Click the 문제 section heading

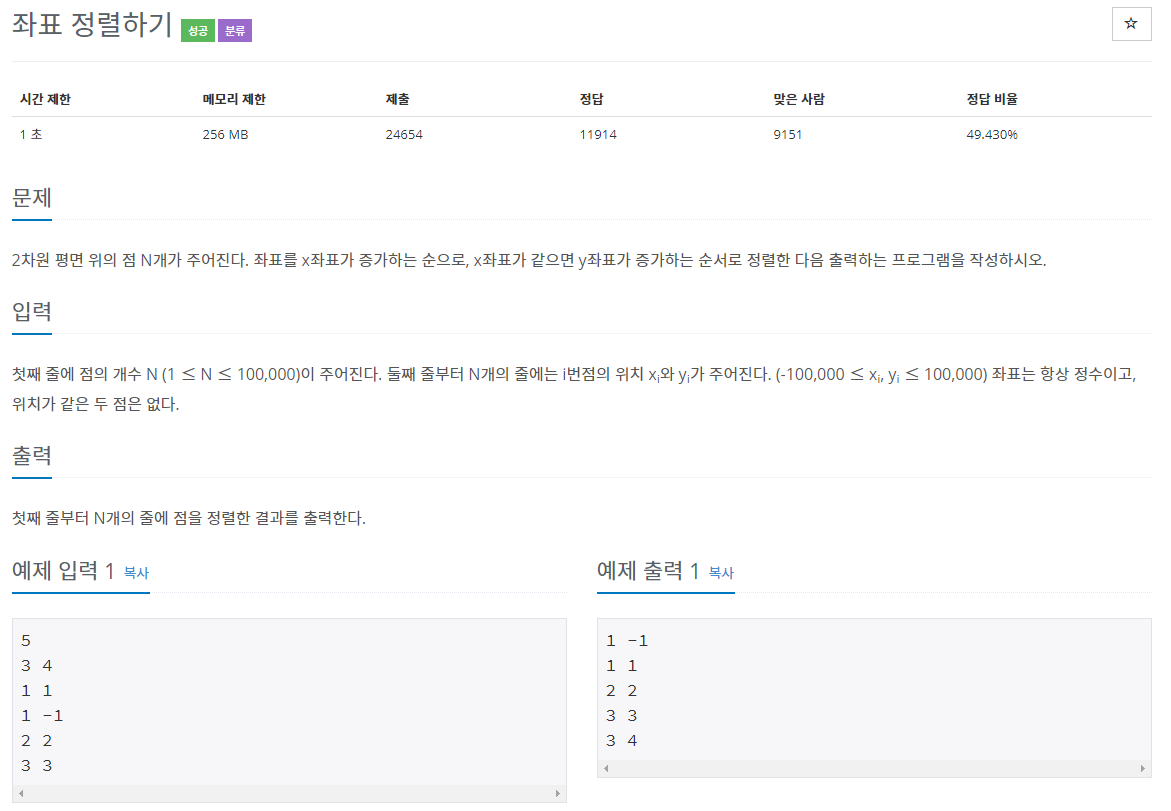[x=32, y=198]
